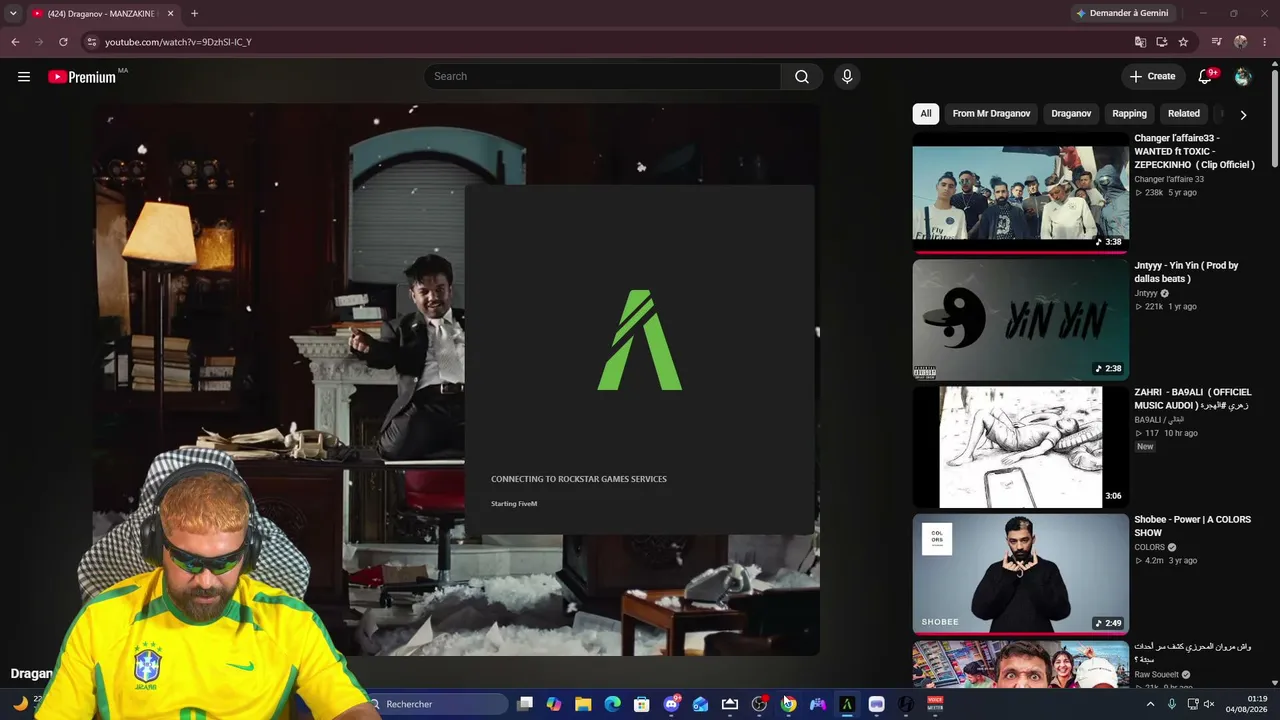Image resolution: width=1280 pixels, height=720 pixels.
Task: Bookmark this page with the star
Action: point(1183,42)
